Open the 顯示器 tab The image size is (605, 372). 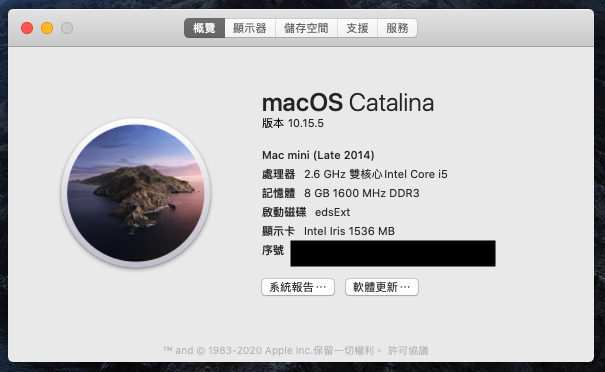coord(250,28)
